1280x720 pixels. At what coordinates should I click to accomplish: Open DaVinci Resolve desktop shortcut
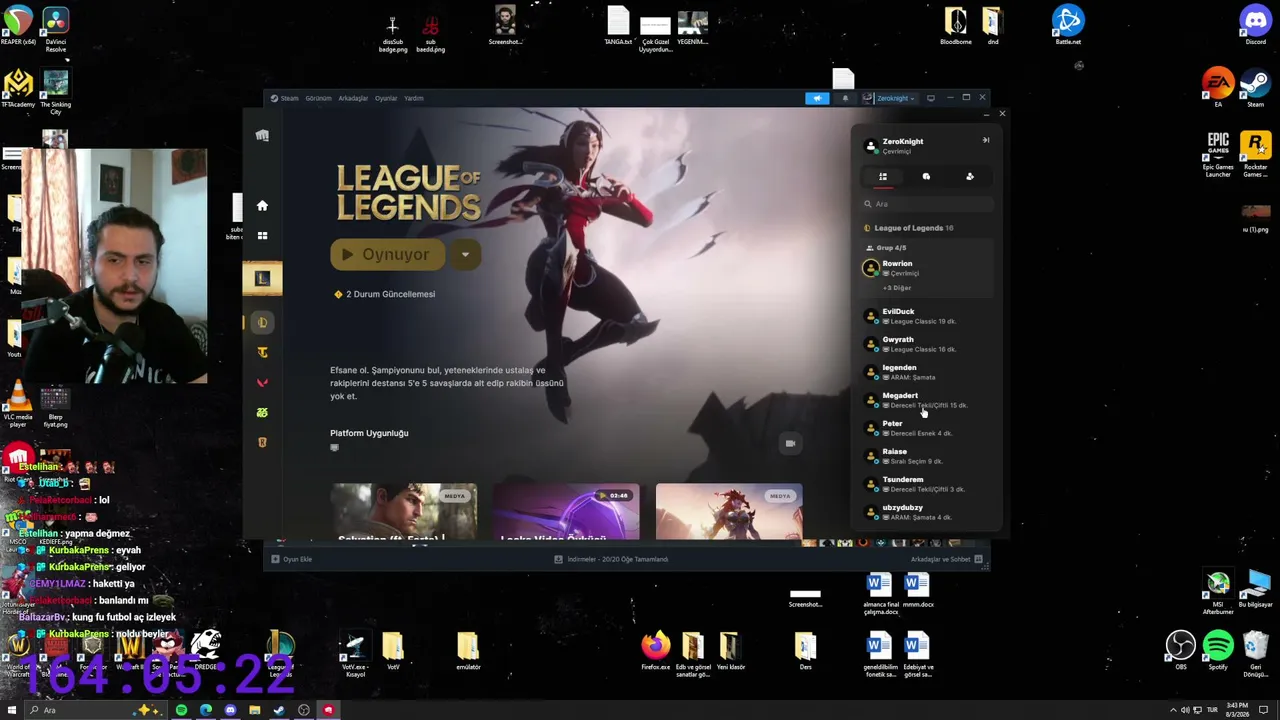click(56, 28)
